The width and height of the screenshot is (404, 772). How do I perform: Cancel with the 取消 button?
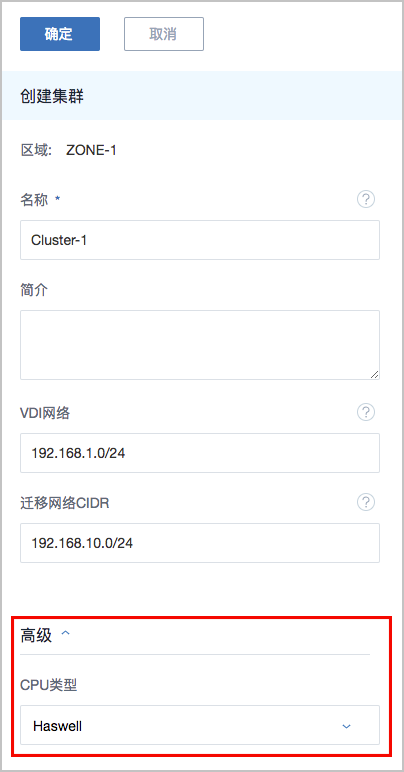[x=164, y=34]
